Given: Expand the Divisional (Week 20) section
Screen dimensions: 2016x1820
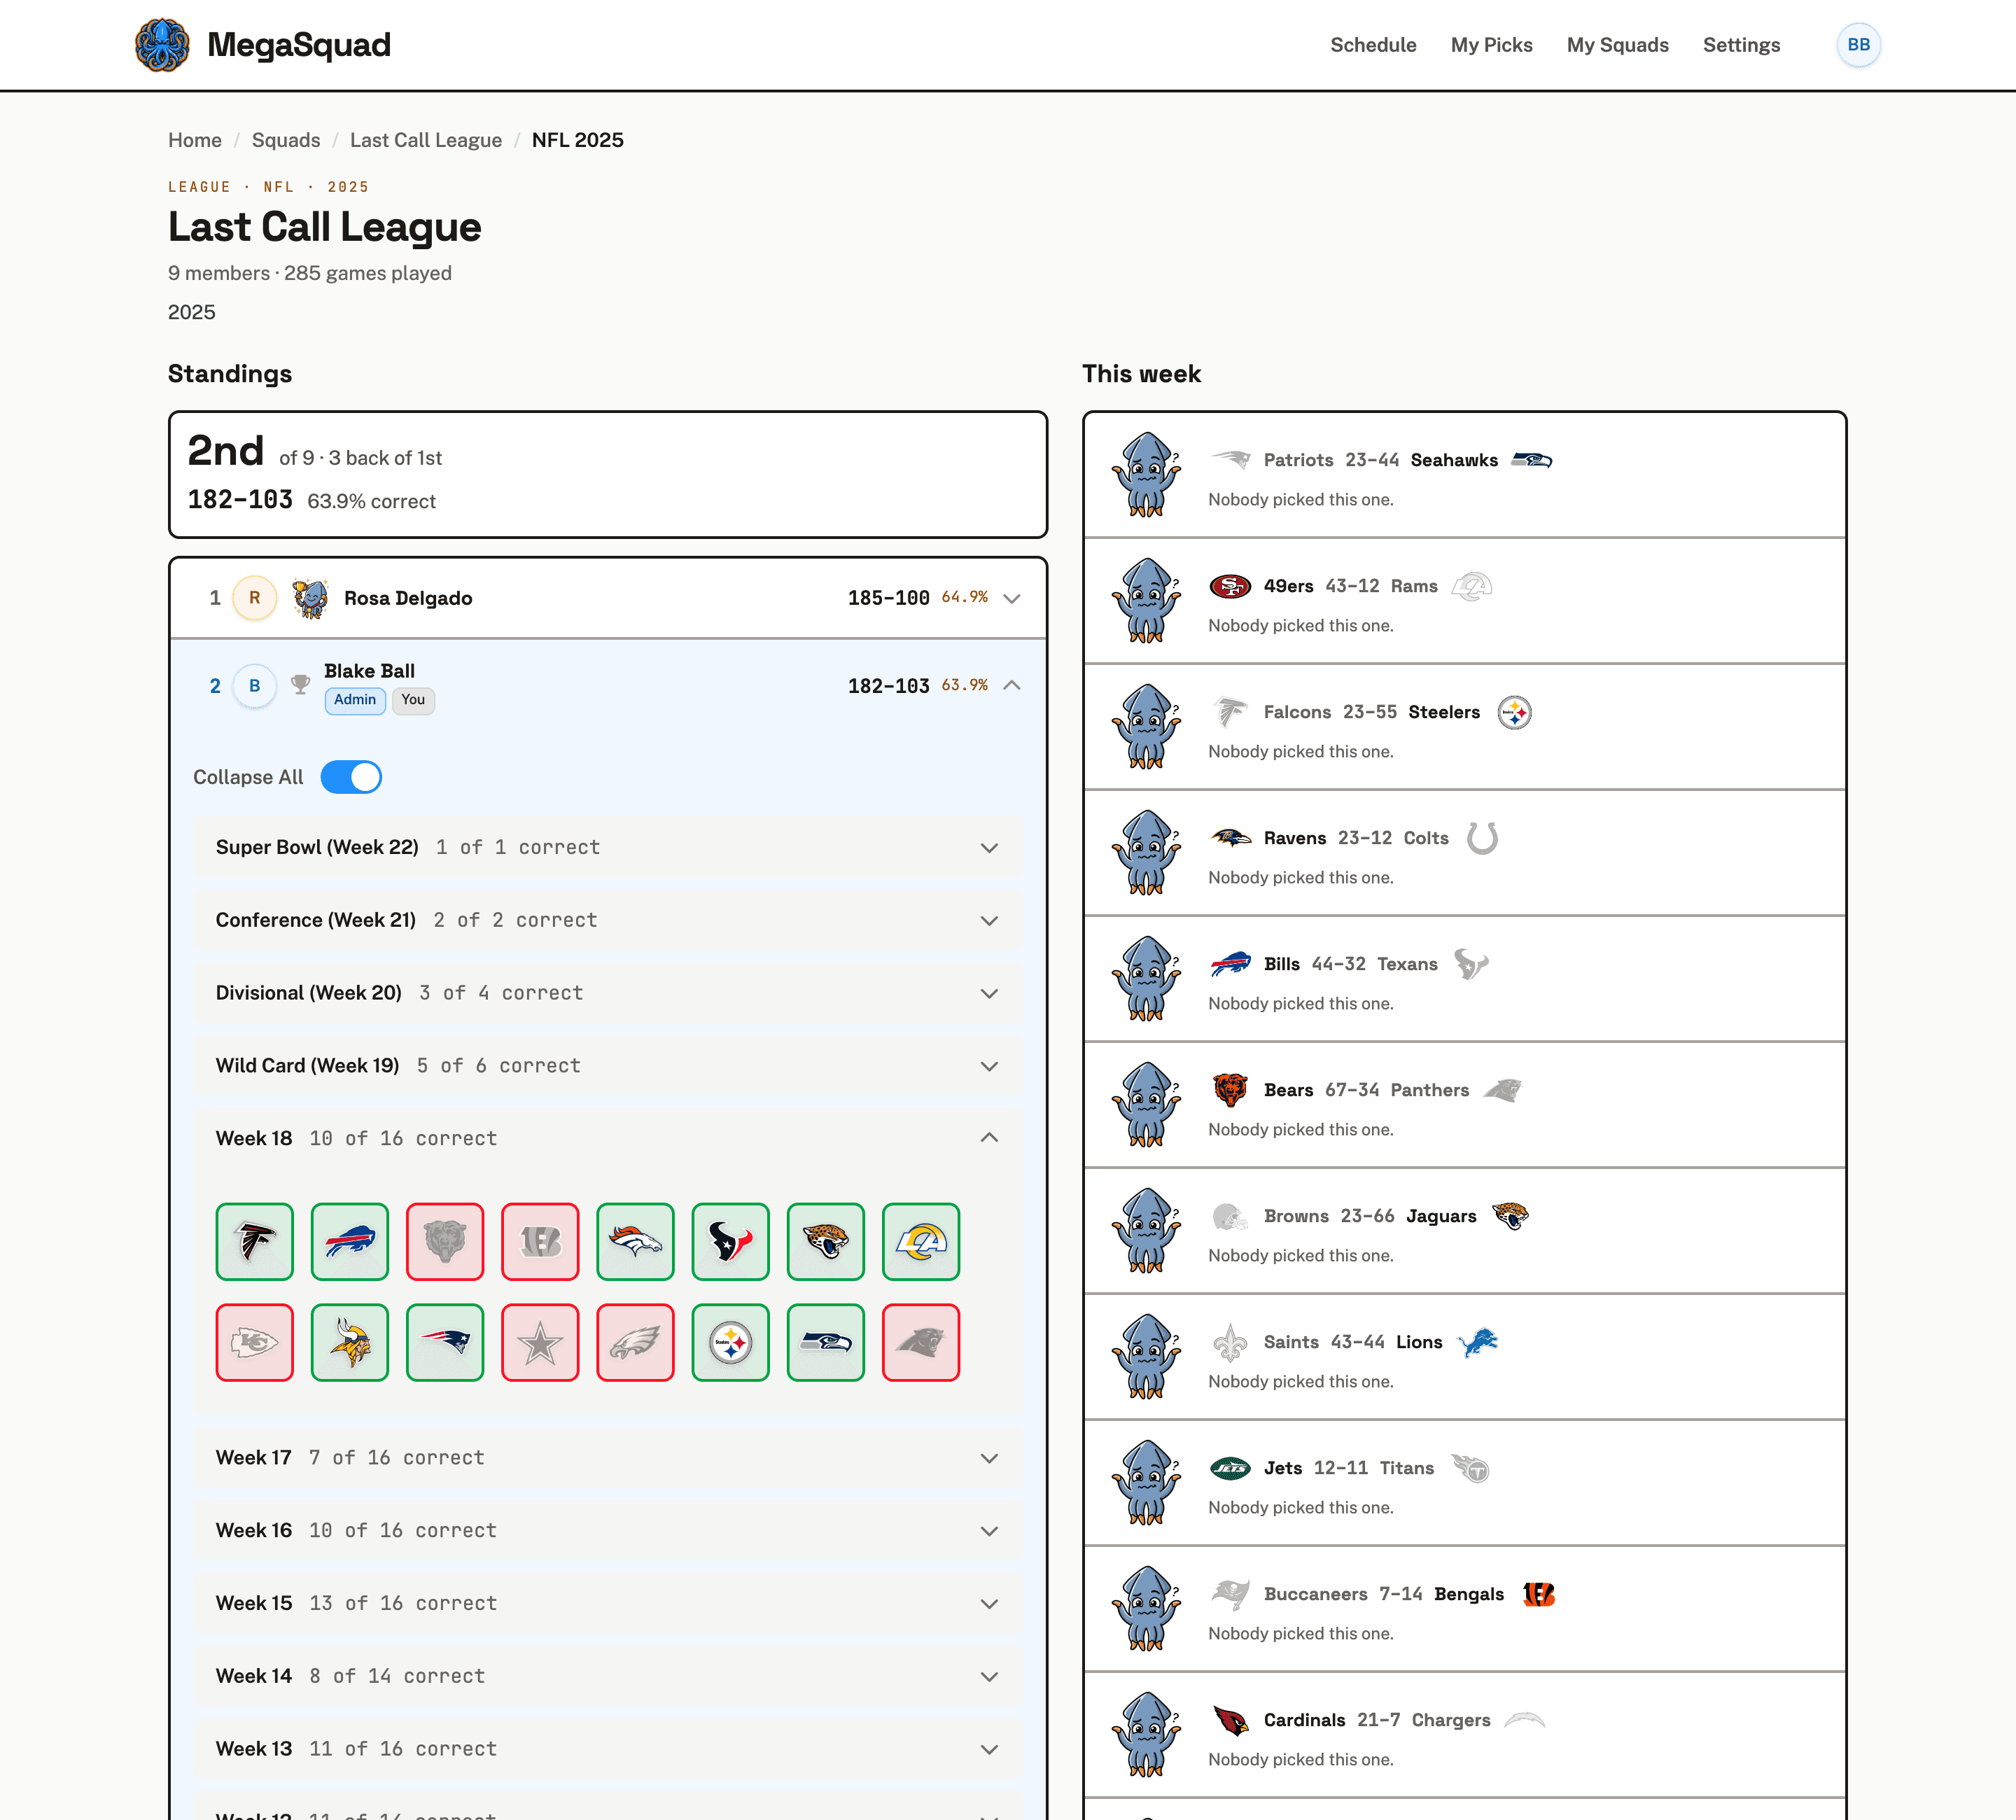Looking at the screenshot, I should [x=608, y=993].
